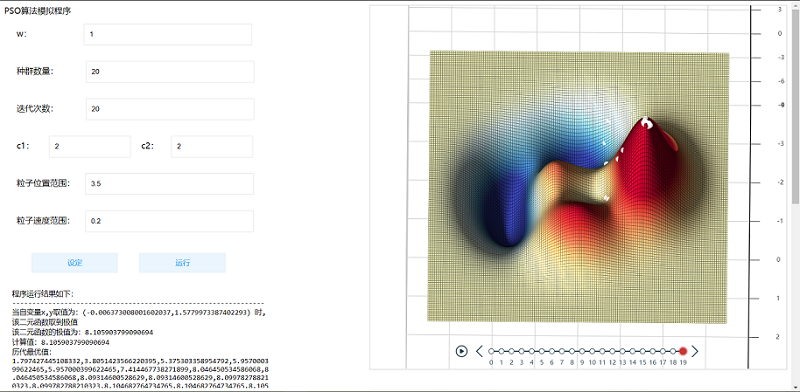
Task: Click the page vertical scrollbar thumb
Action: tap(795, 106)
